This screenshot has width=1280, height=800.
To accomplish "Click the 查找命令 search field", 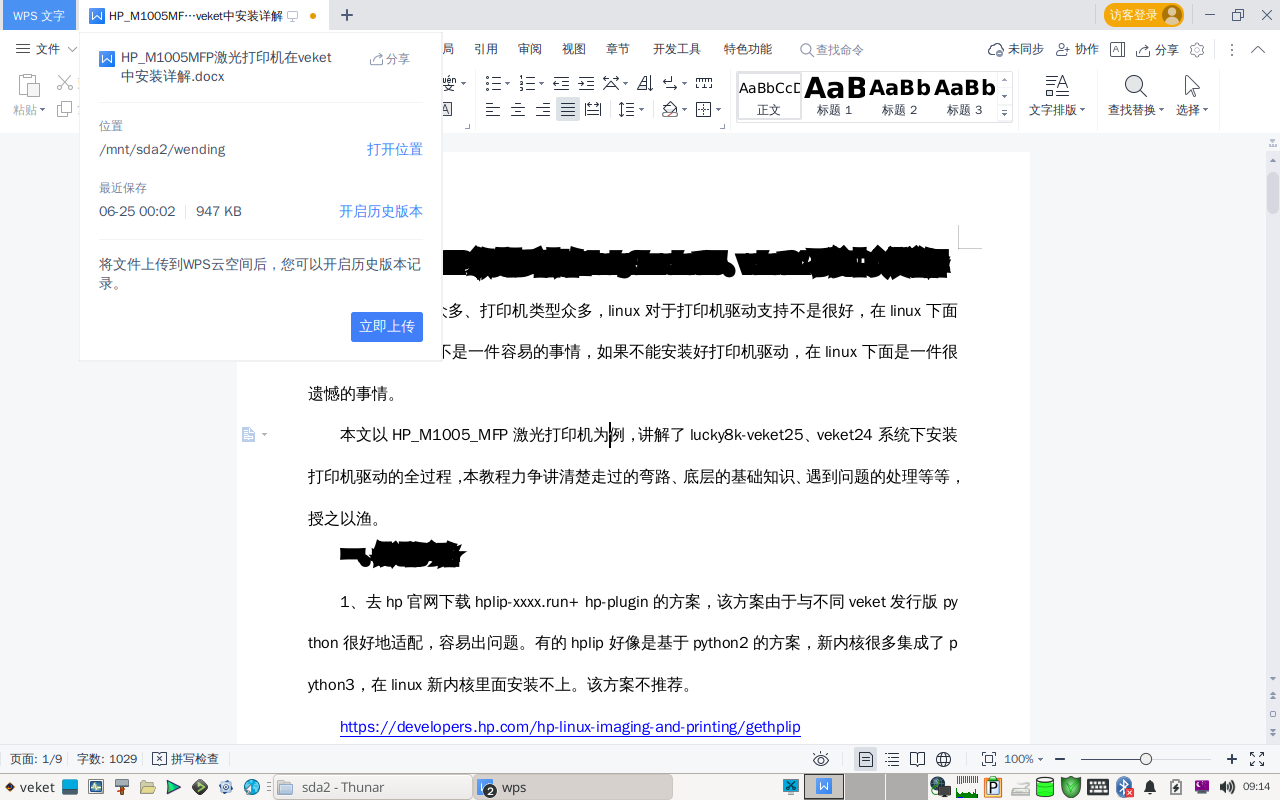I will (832, 49).
